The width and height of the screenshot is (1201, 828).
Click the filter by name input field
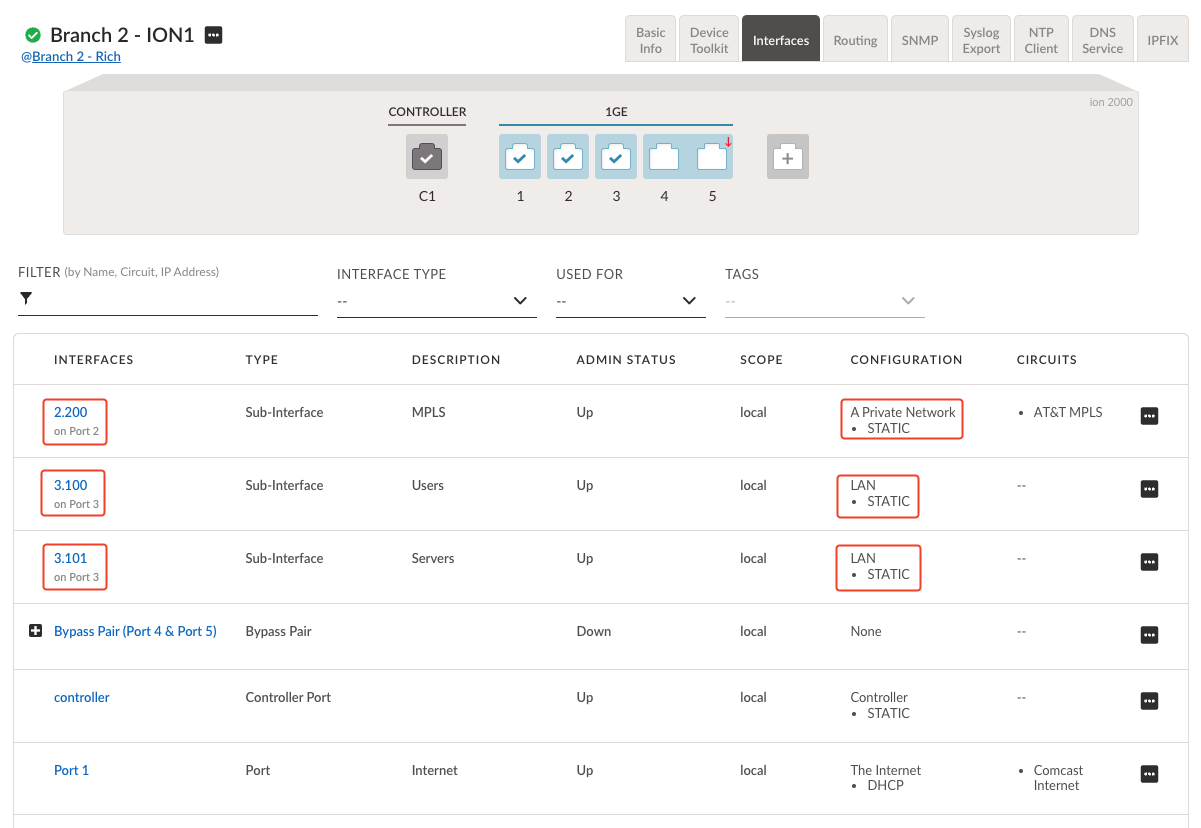[x=167, y=300]
